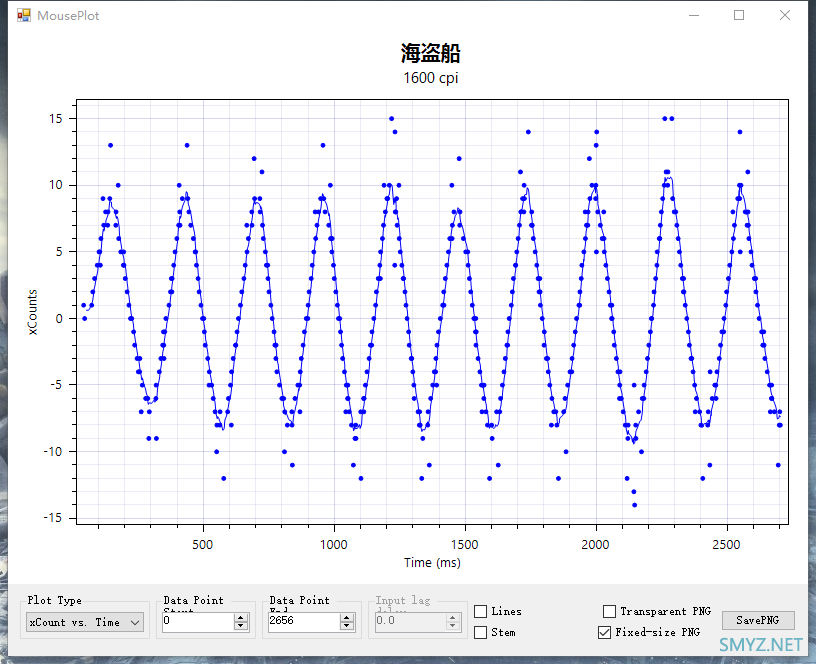This screenshot has width=816, height=664.
Task: Toggle the Transparent PNG checkbox
Action: (x=609, y=611)
